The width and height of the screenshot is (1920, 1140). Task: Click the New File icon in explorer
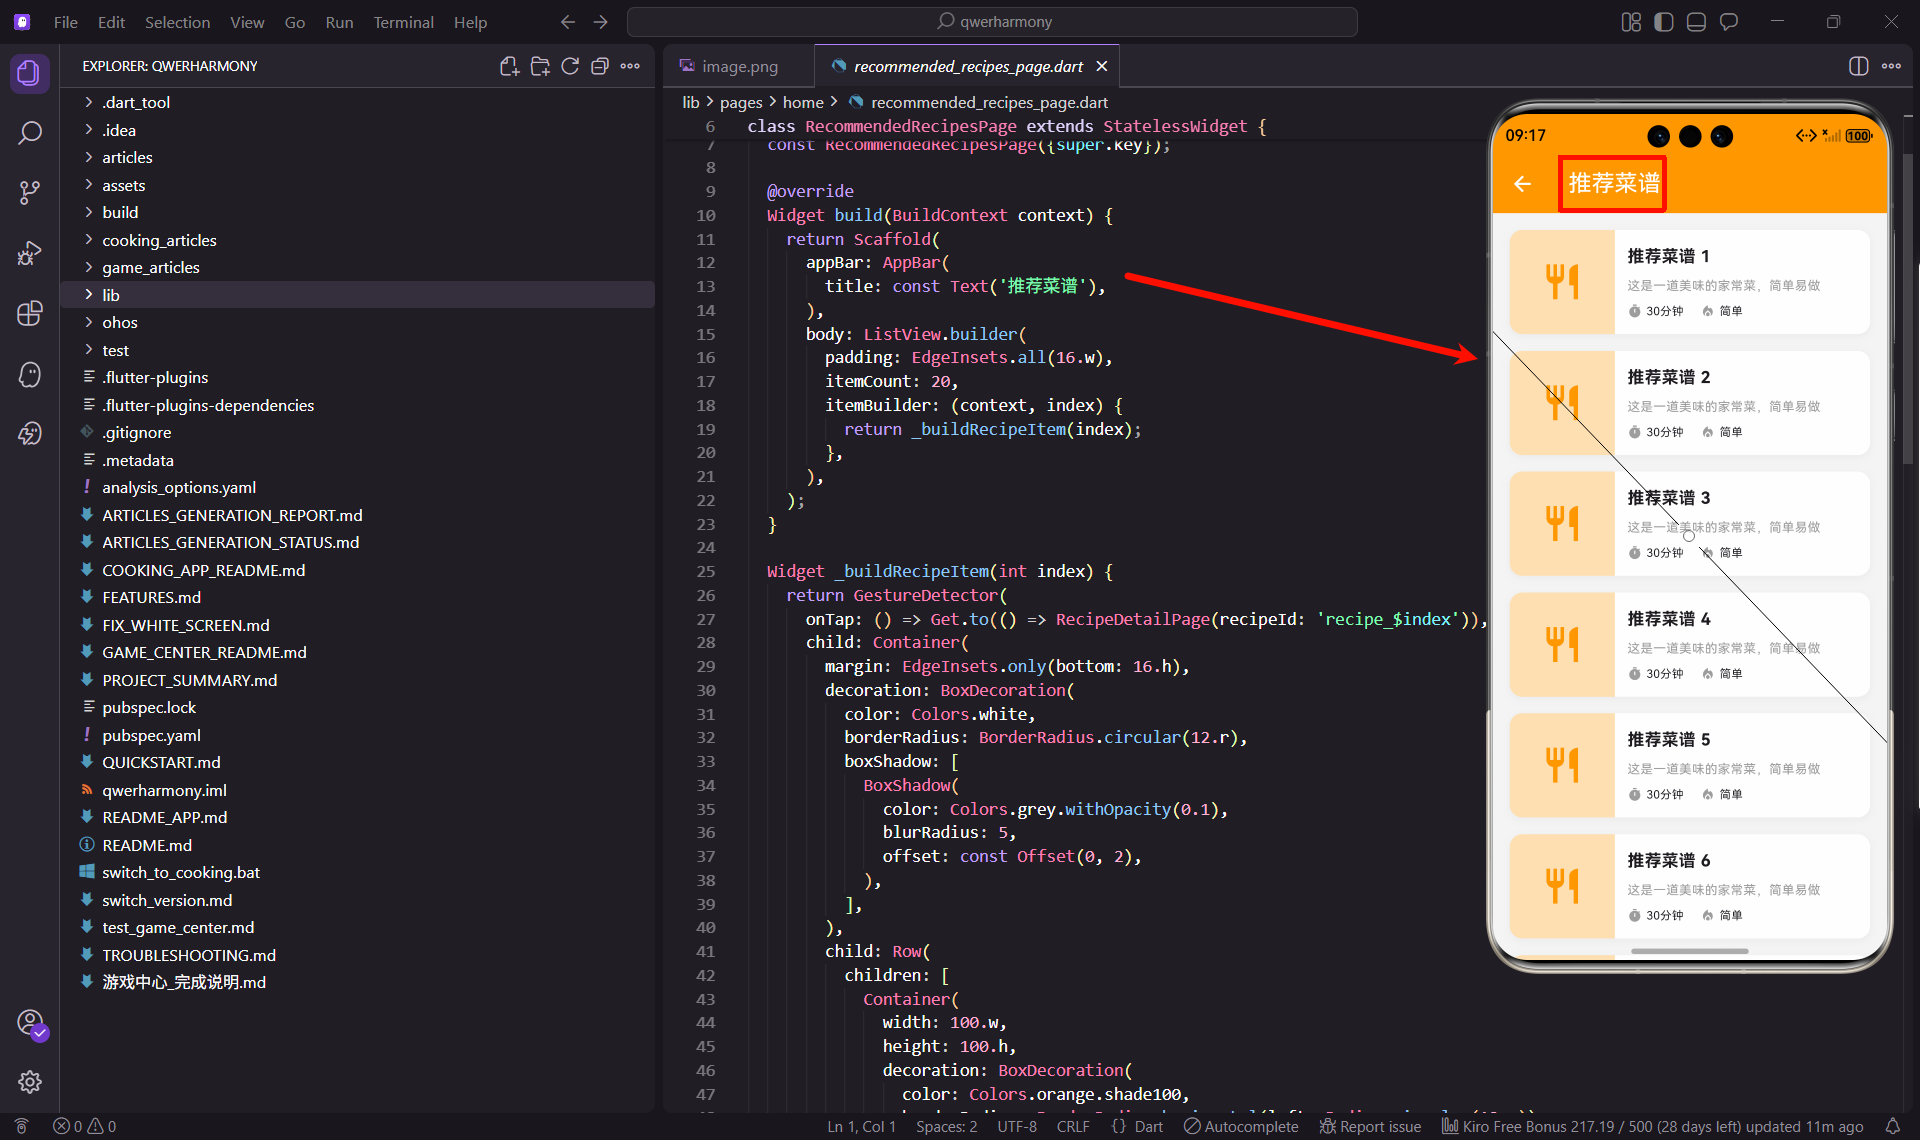(509, 66)
